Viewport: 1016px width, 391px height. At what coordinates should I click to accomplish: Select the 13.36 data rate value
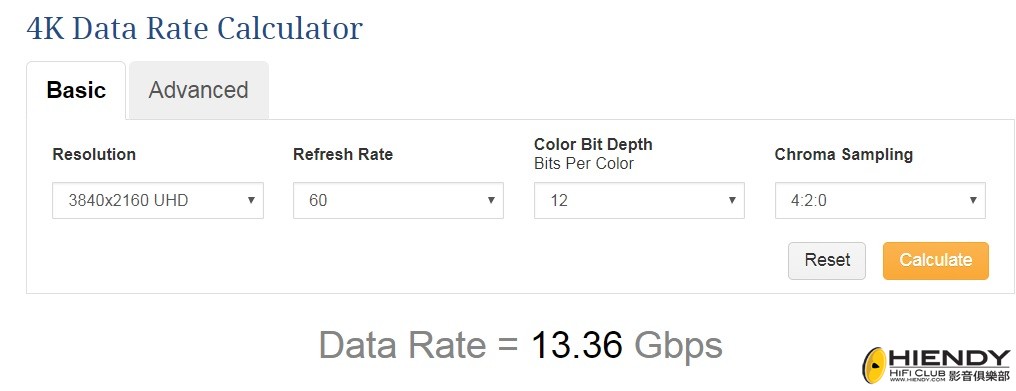coord(577,345)
